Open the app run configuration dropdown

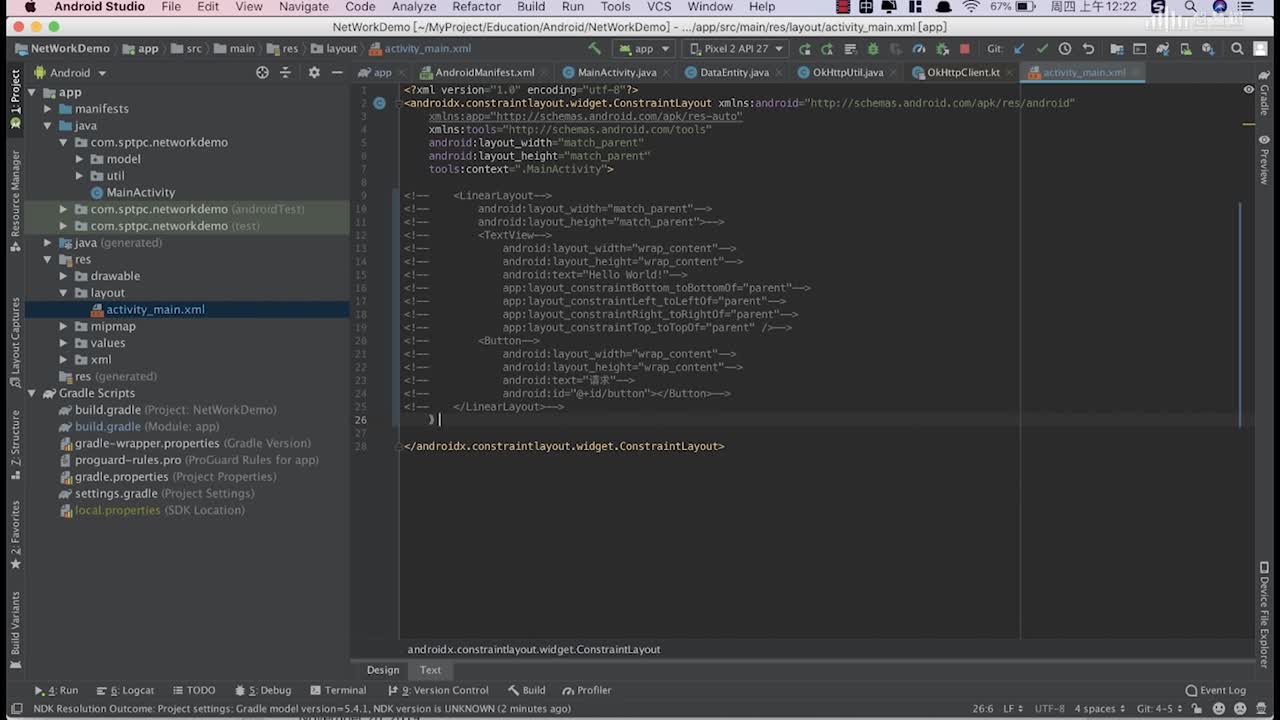(x=644, y=48)
